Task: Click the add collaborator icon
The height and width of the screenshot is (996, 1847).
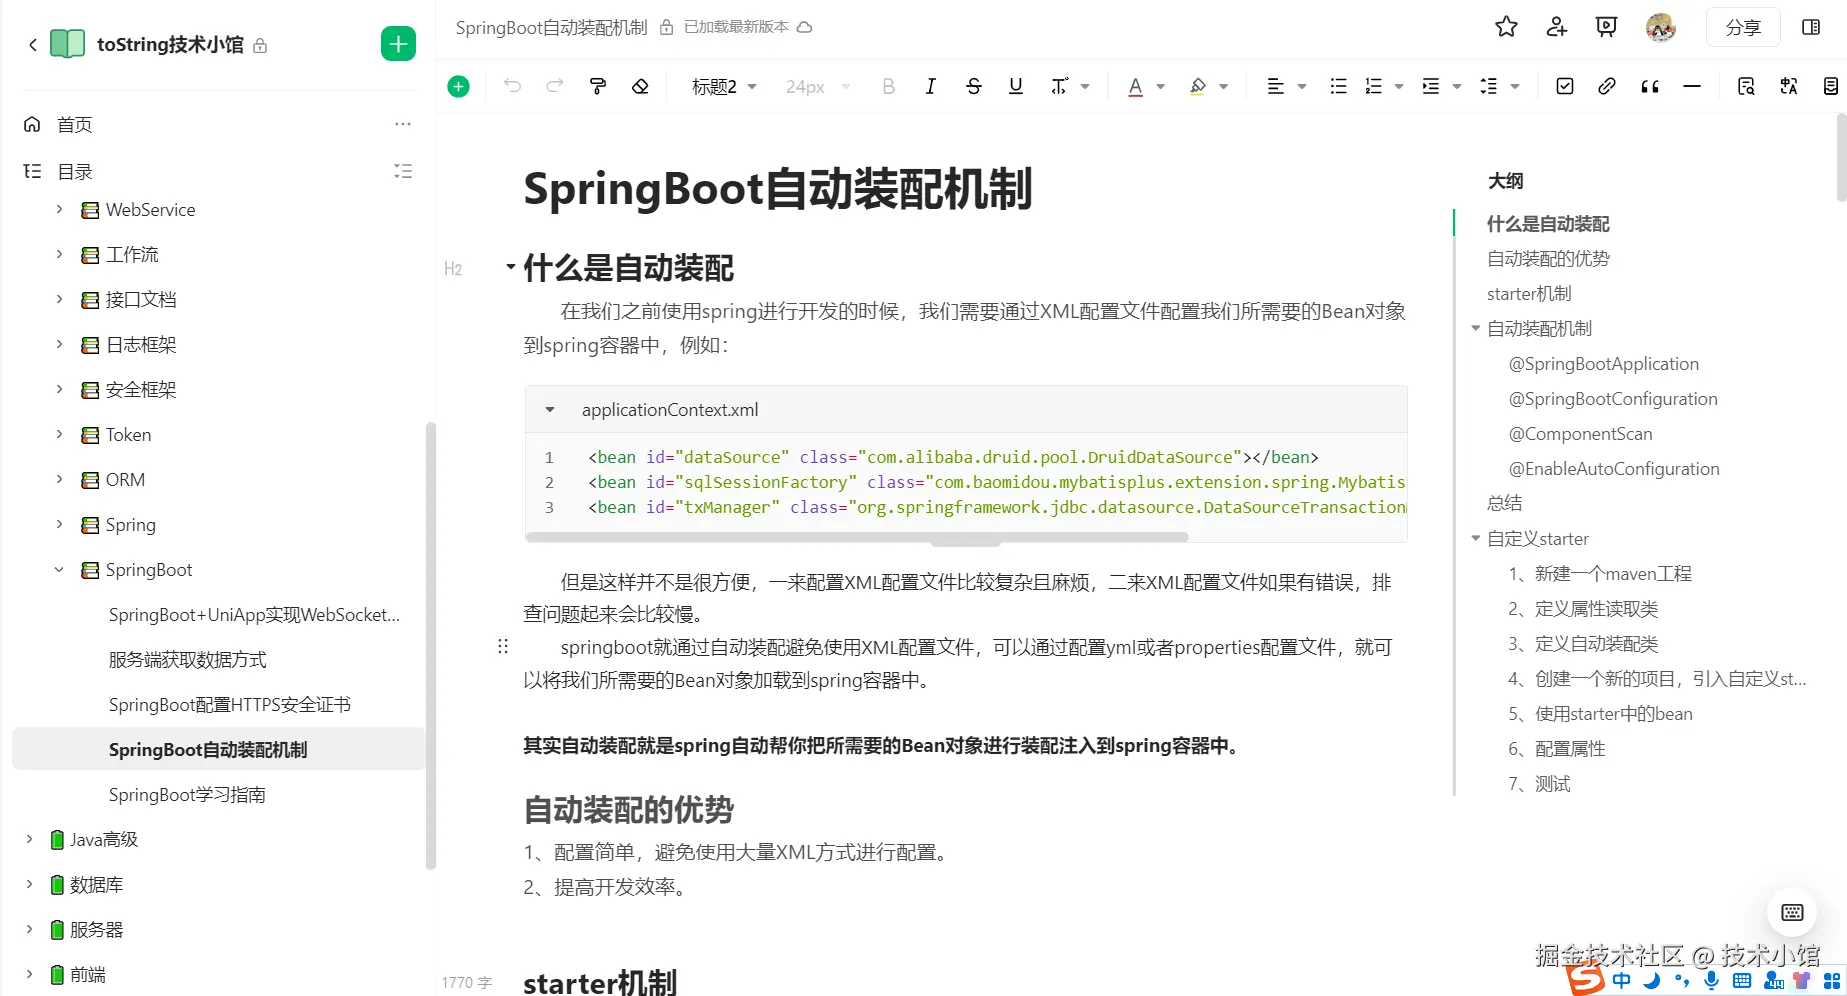Action: pyautogui.click(x=1556, y=27)
